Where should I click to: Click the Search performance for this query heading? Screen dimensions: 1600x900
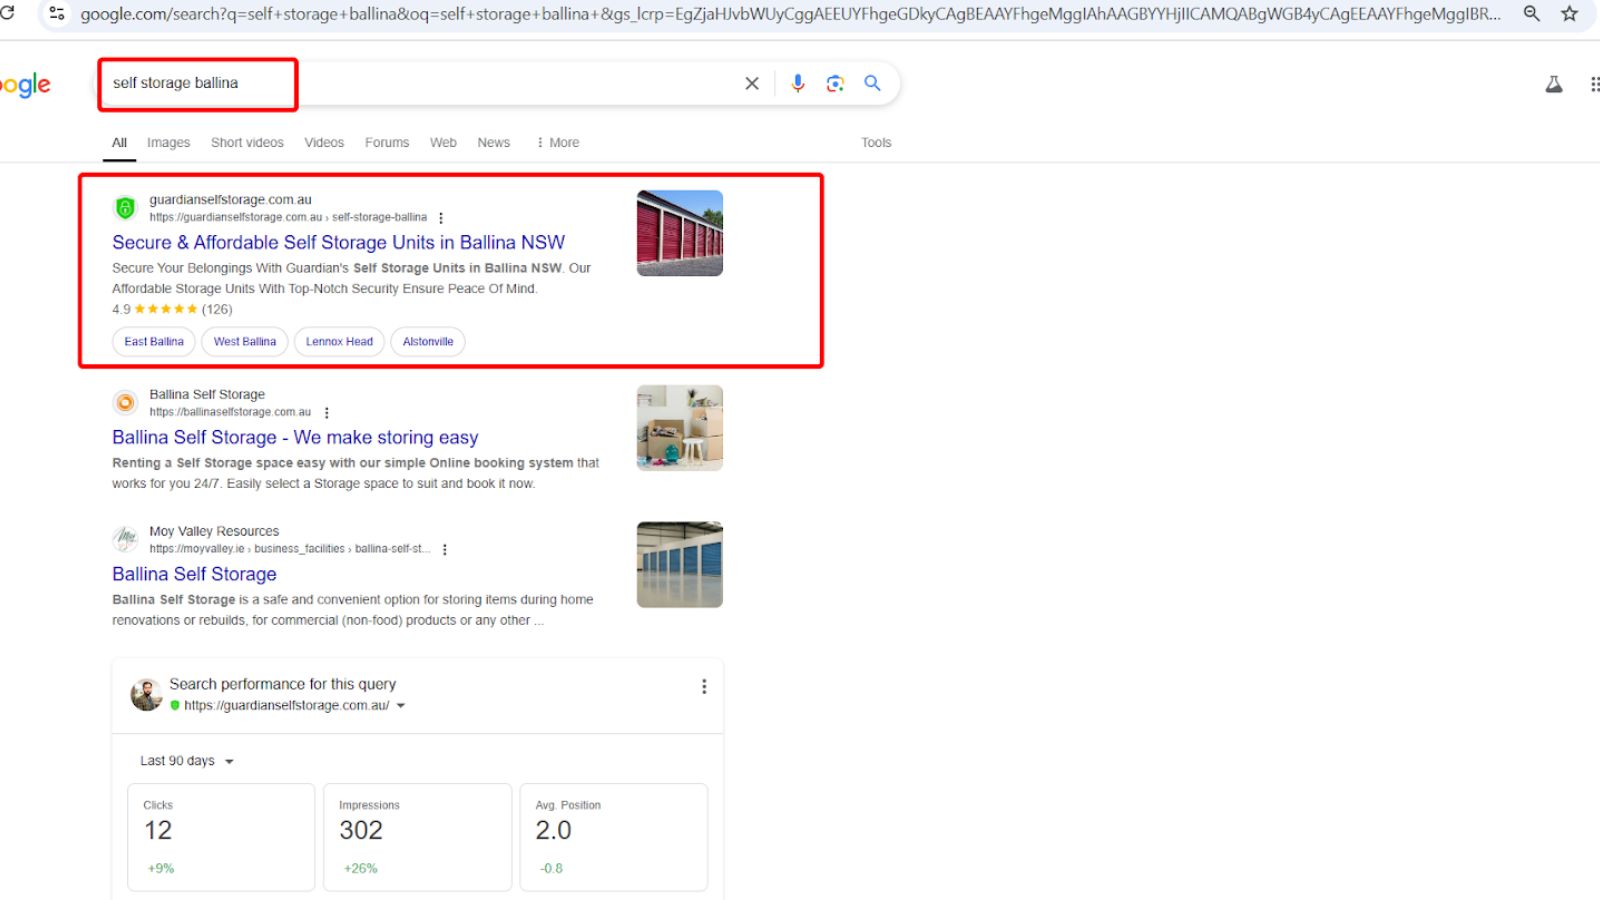[282, 684]
